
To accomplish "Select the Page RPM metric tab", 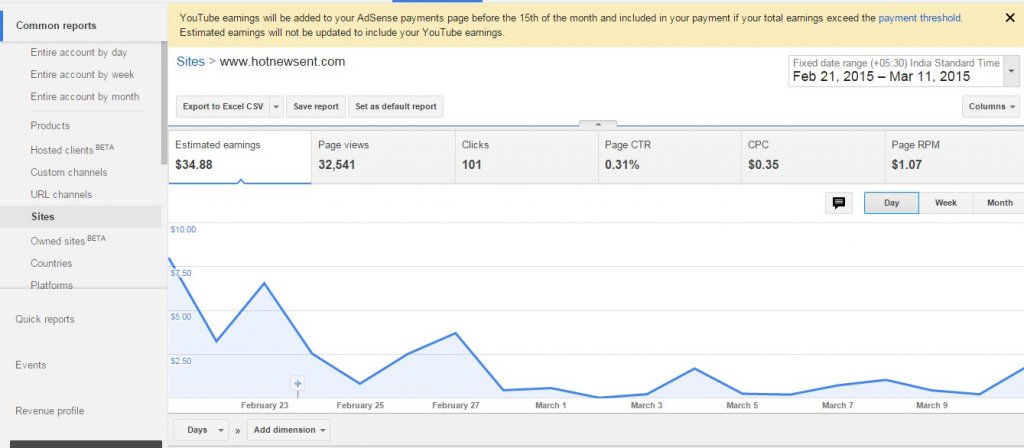I will [x=956, y=156].
